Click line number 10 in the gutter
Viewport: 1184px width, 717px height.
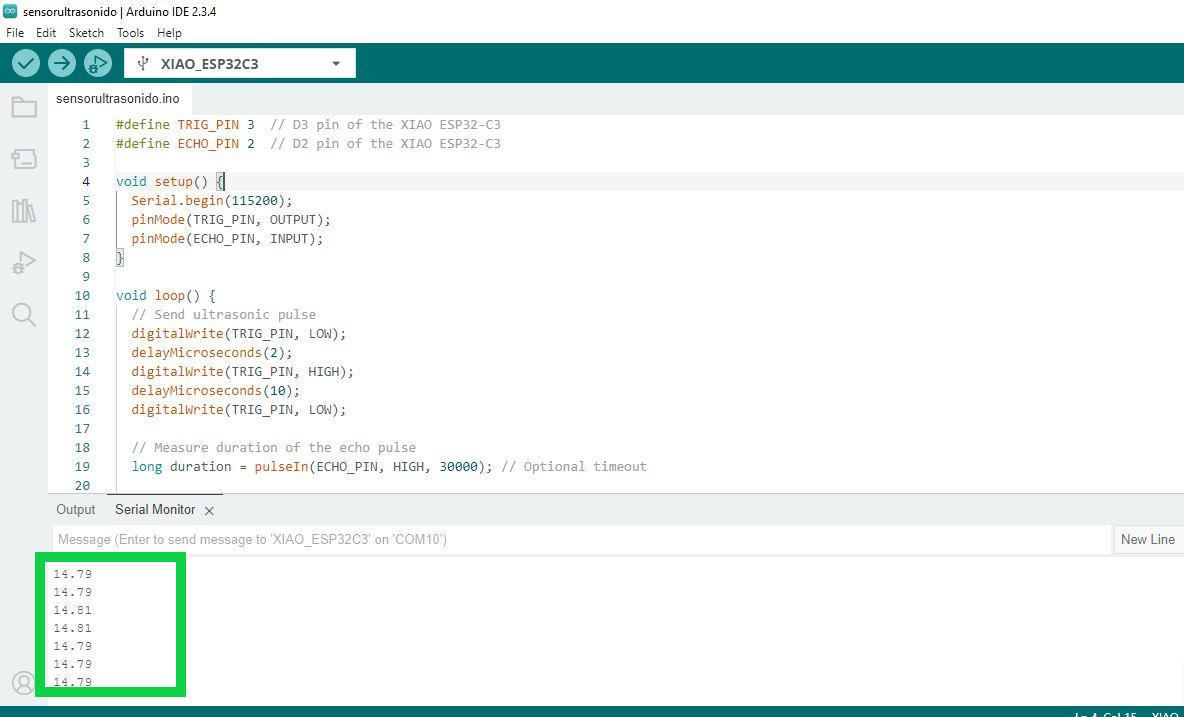pyautogui.click(x=82, y=296)
